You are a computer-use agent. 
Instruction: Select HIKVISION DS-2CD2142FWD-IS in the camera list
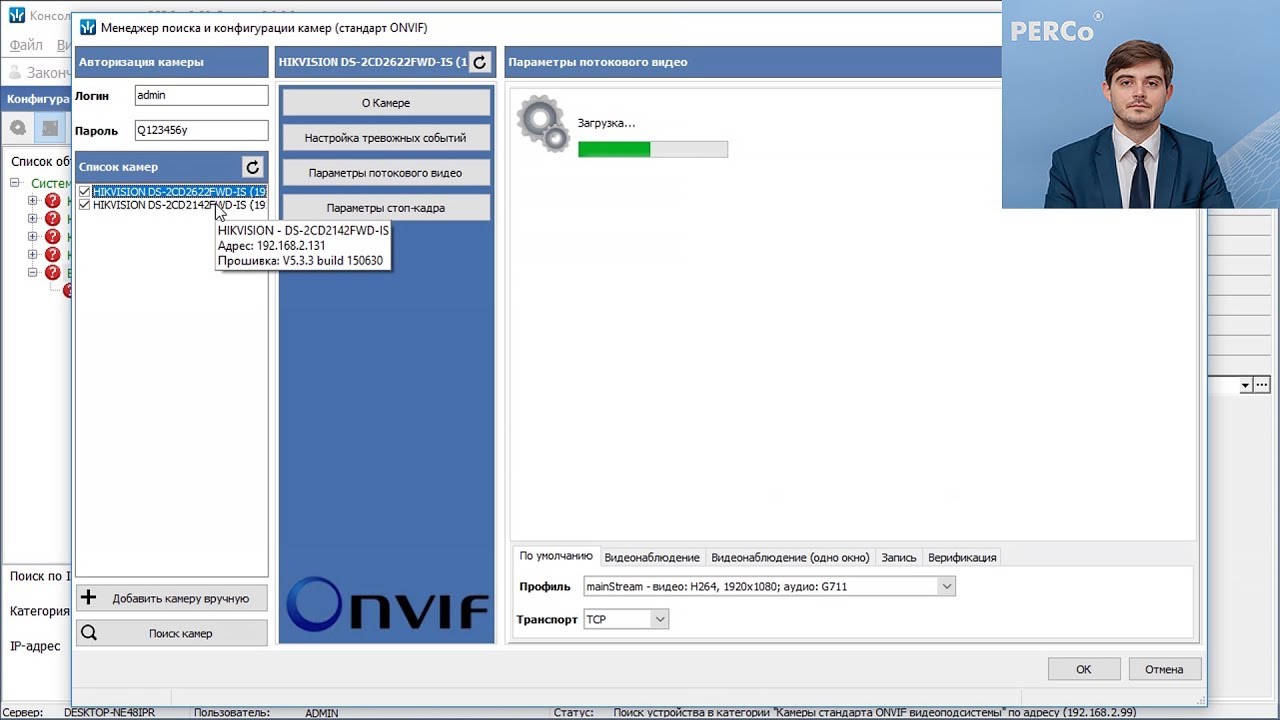click(x=179, y=205)
